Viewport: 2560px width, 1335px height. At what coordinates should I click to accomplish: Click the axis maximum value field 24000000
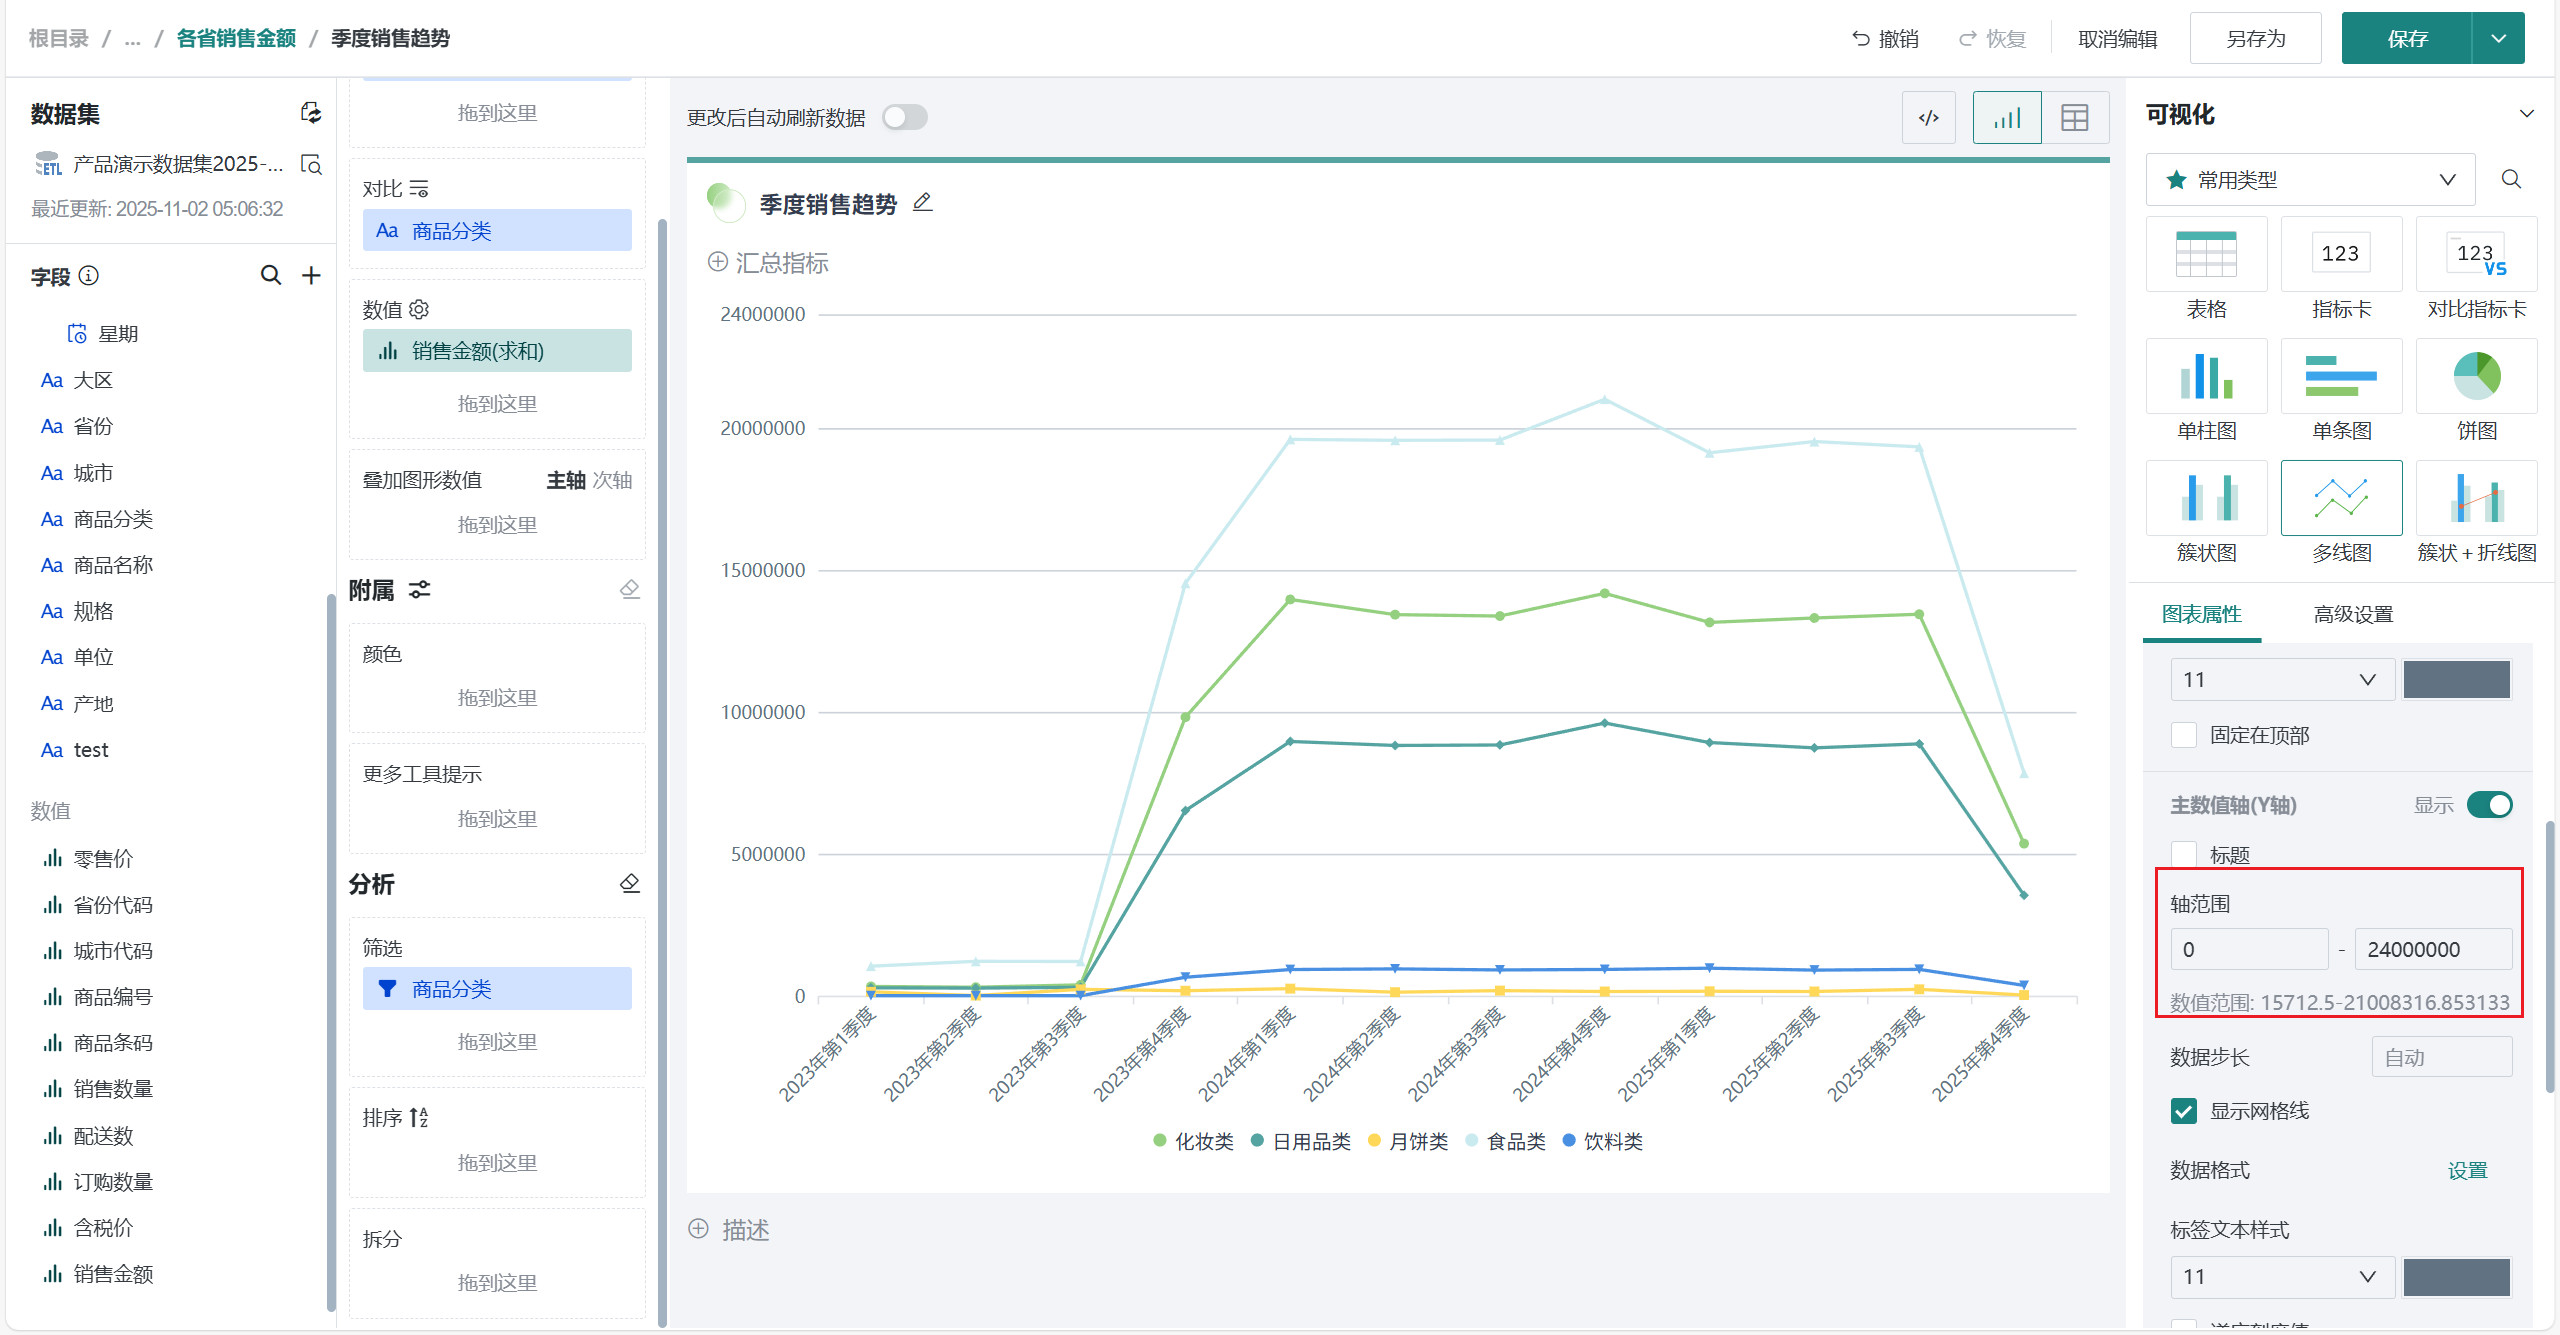point(2432,949)
